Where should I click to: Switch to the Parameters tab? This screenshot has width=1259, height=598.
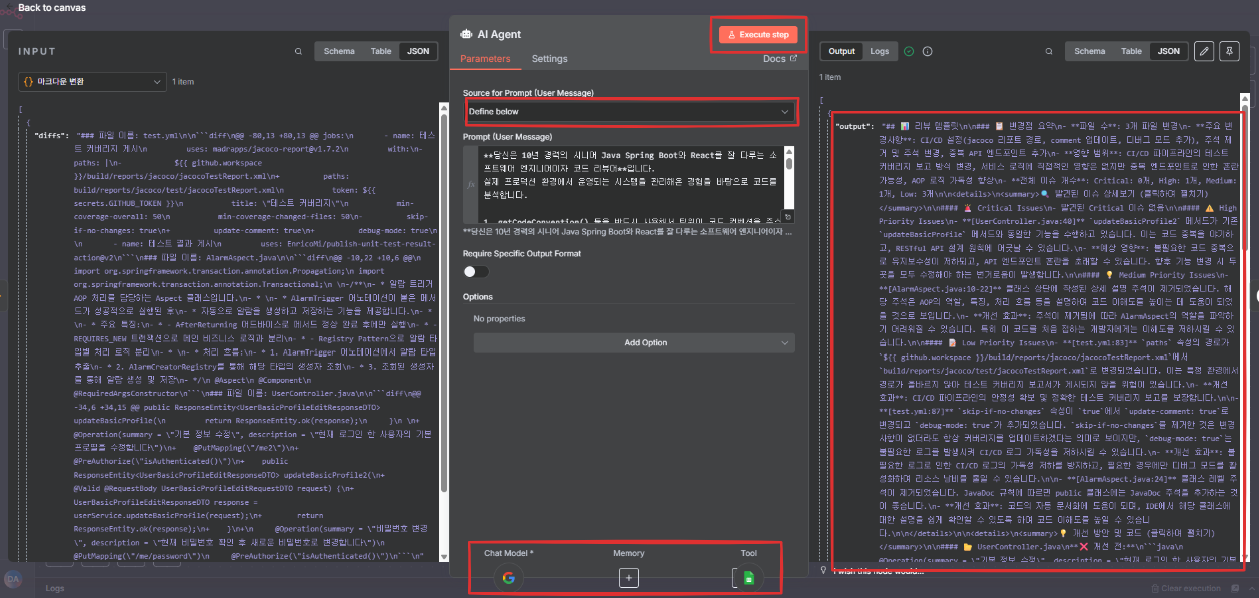click(485, 59)
